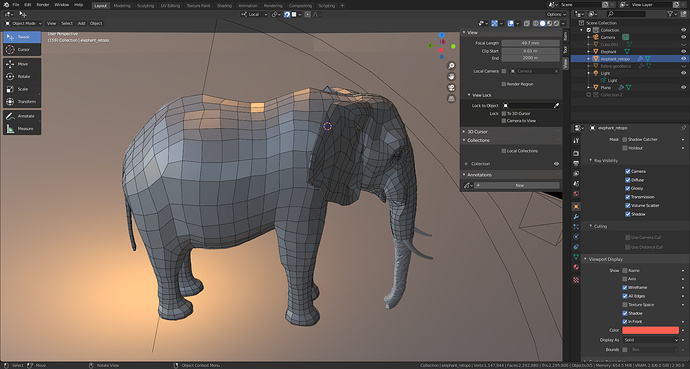
Task: Toggle X-ray display icon
Action: [x=526, y=23]
